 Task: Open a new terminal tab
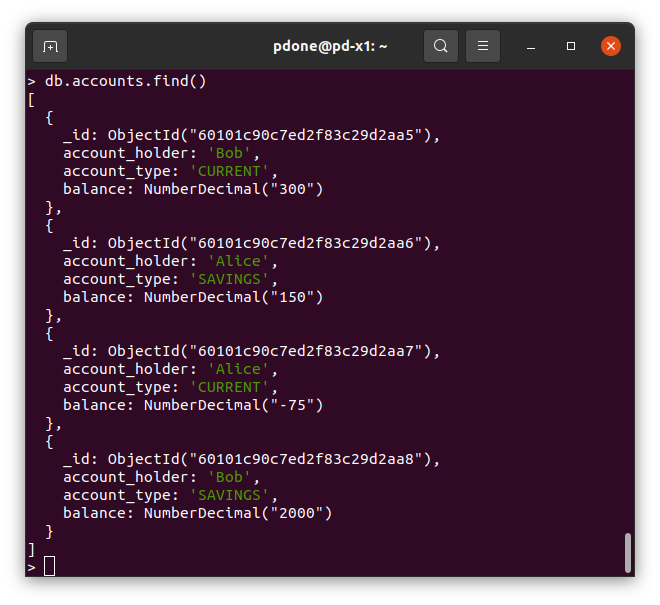point(50,46)
